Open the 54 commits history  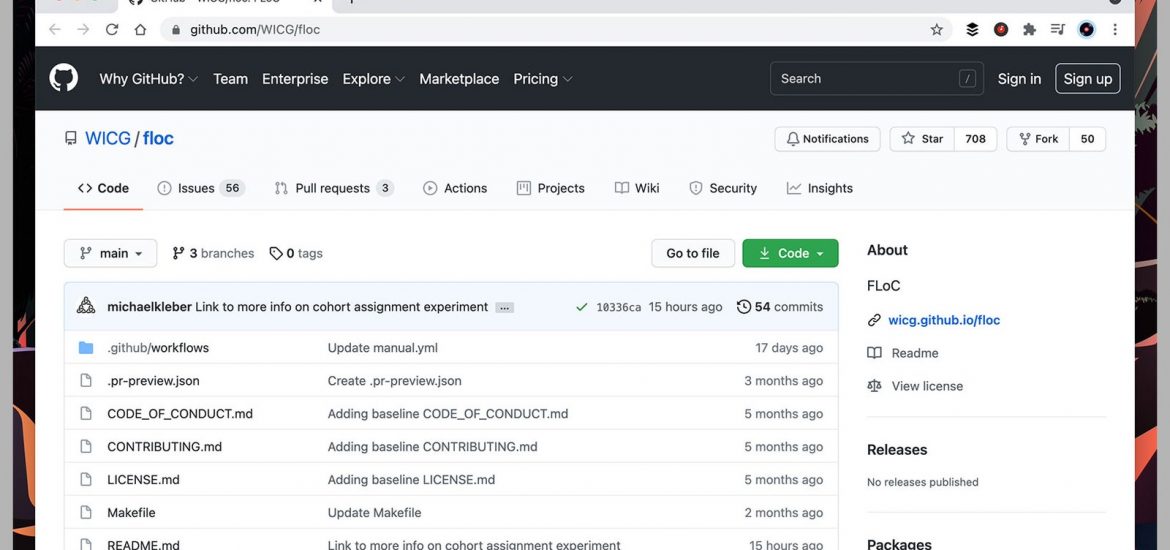780,307
